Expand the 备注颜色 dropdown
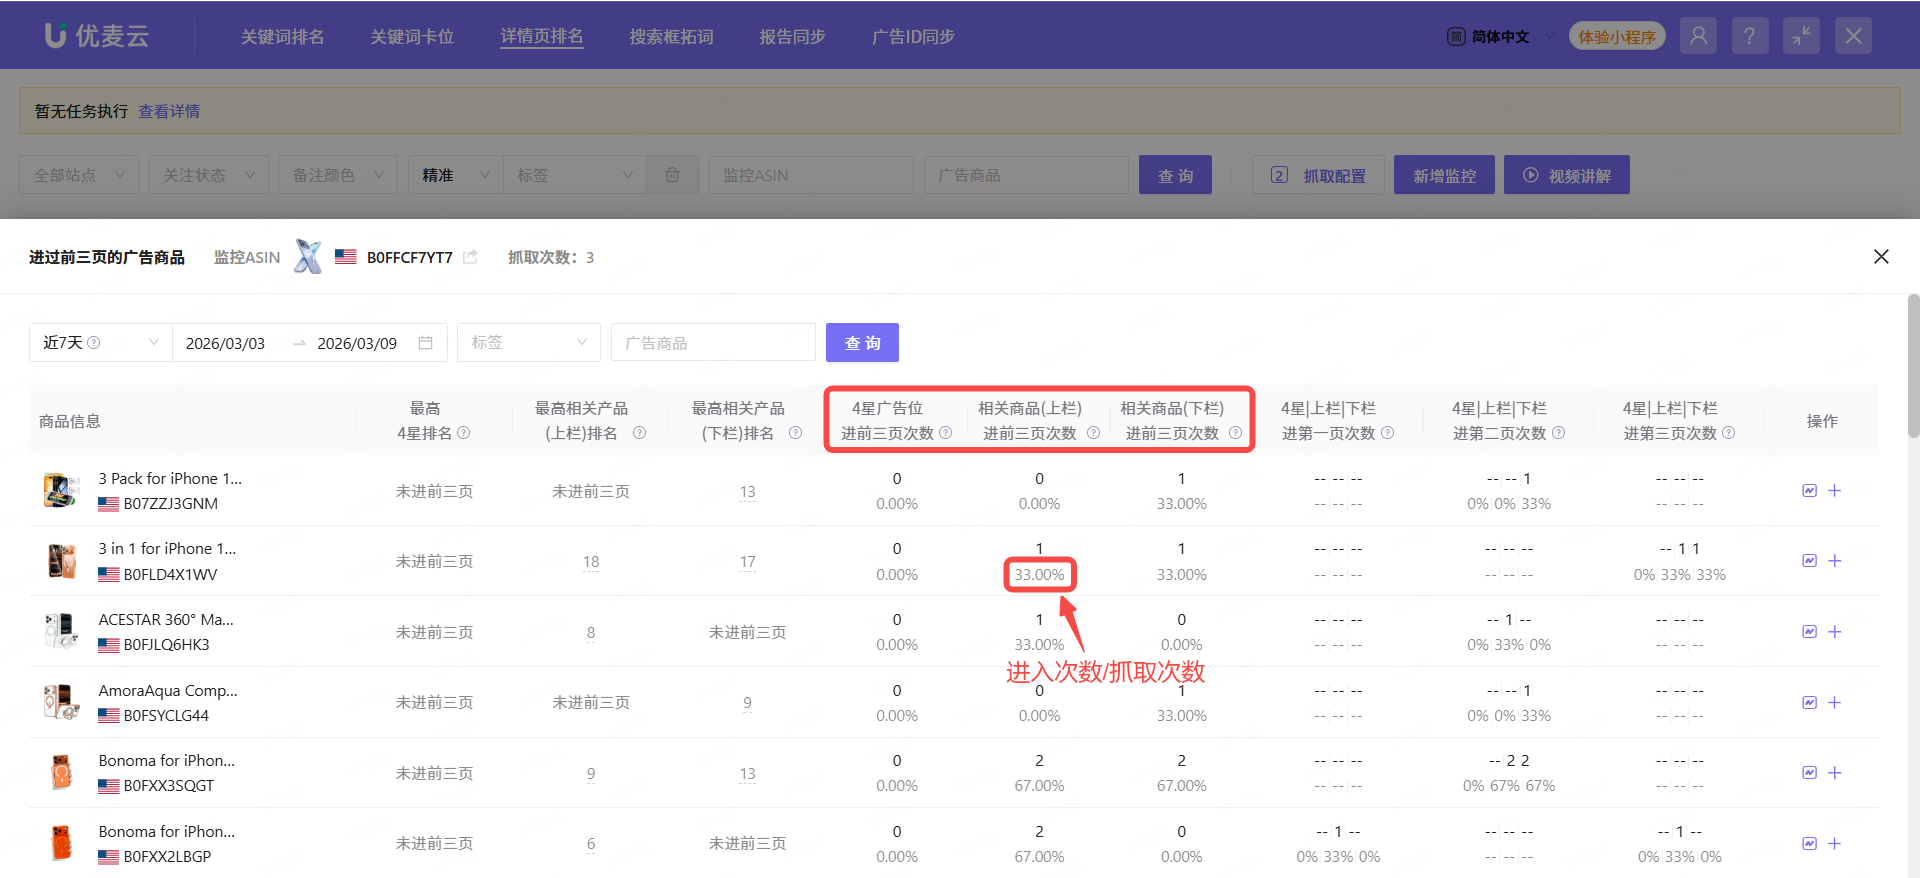Viewport: 1920px width, 878px height. tap(338, 175)
